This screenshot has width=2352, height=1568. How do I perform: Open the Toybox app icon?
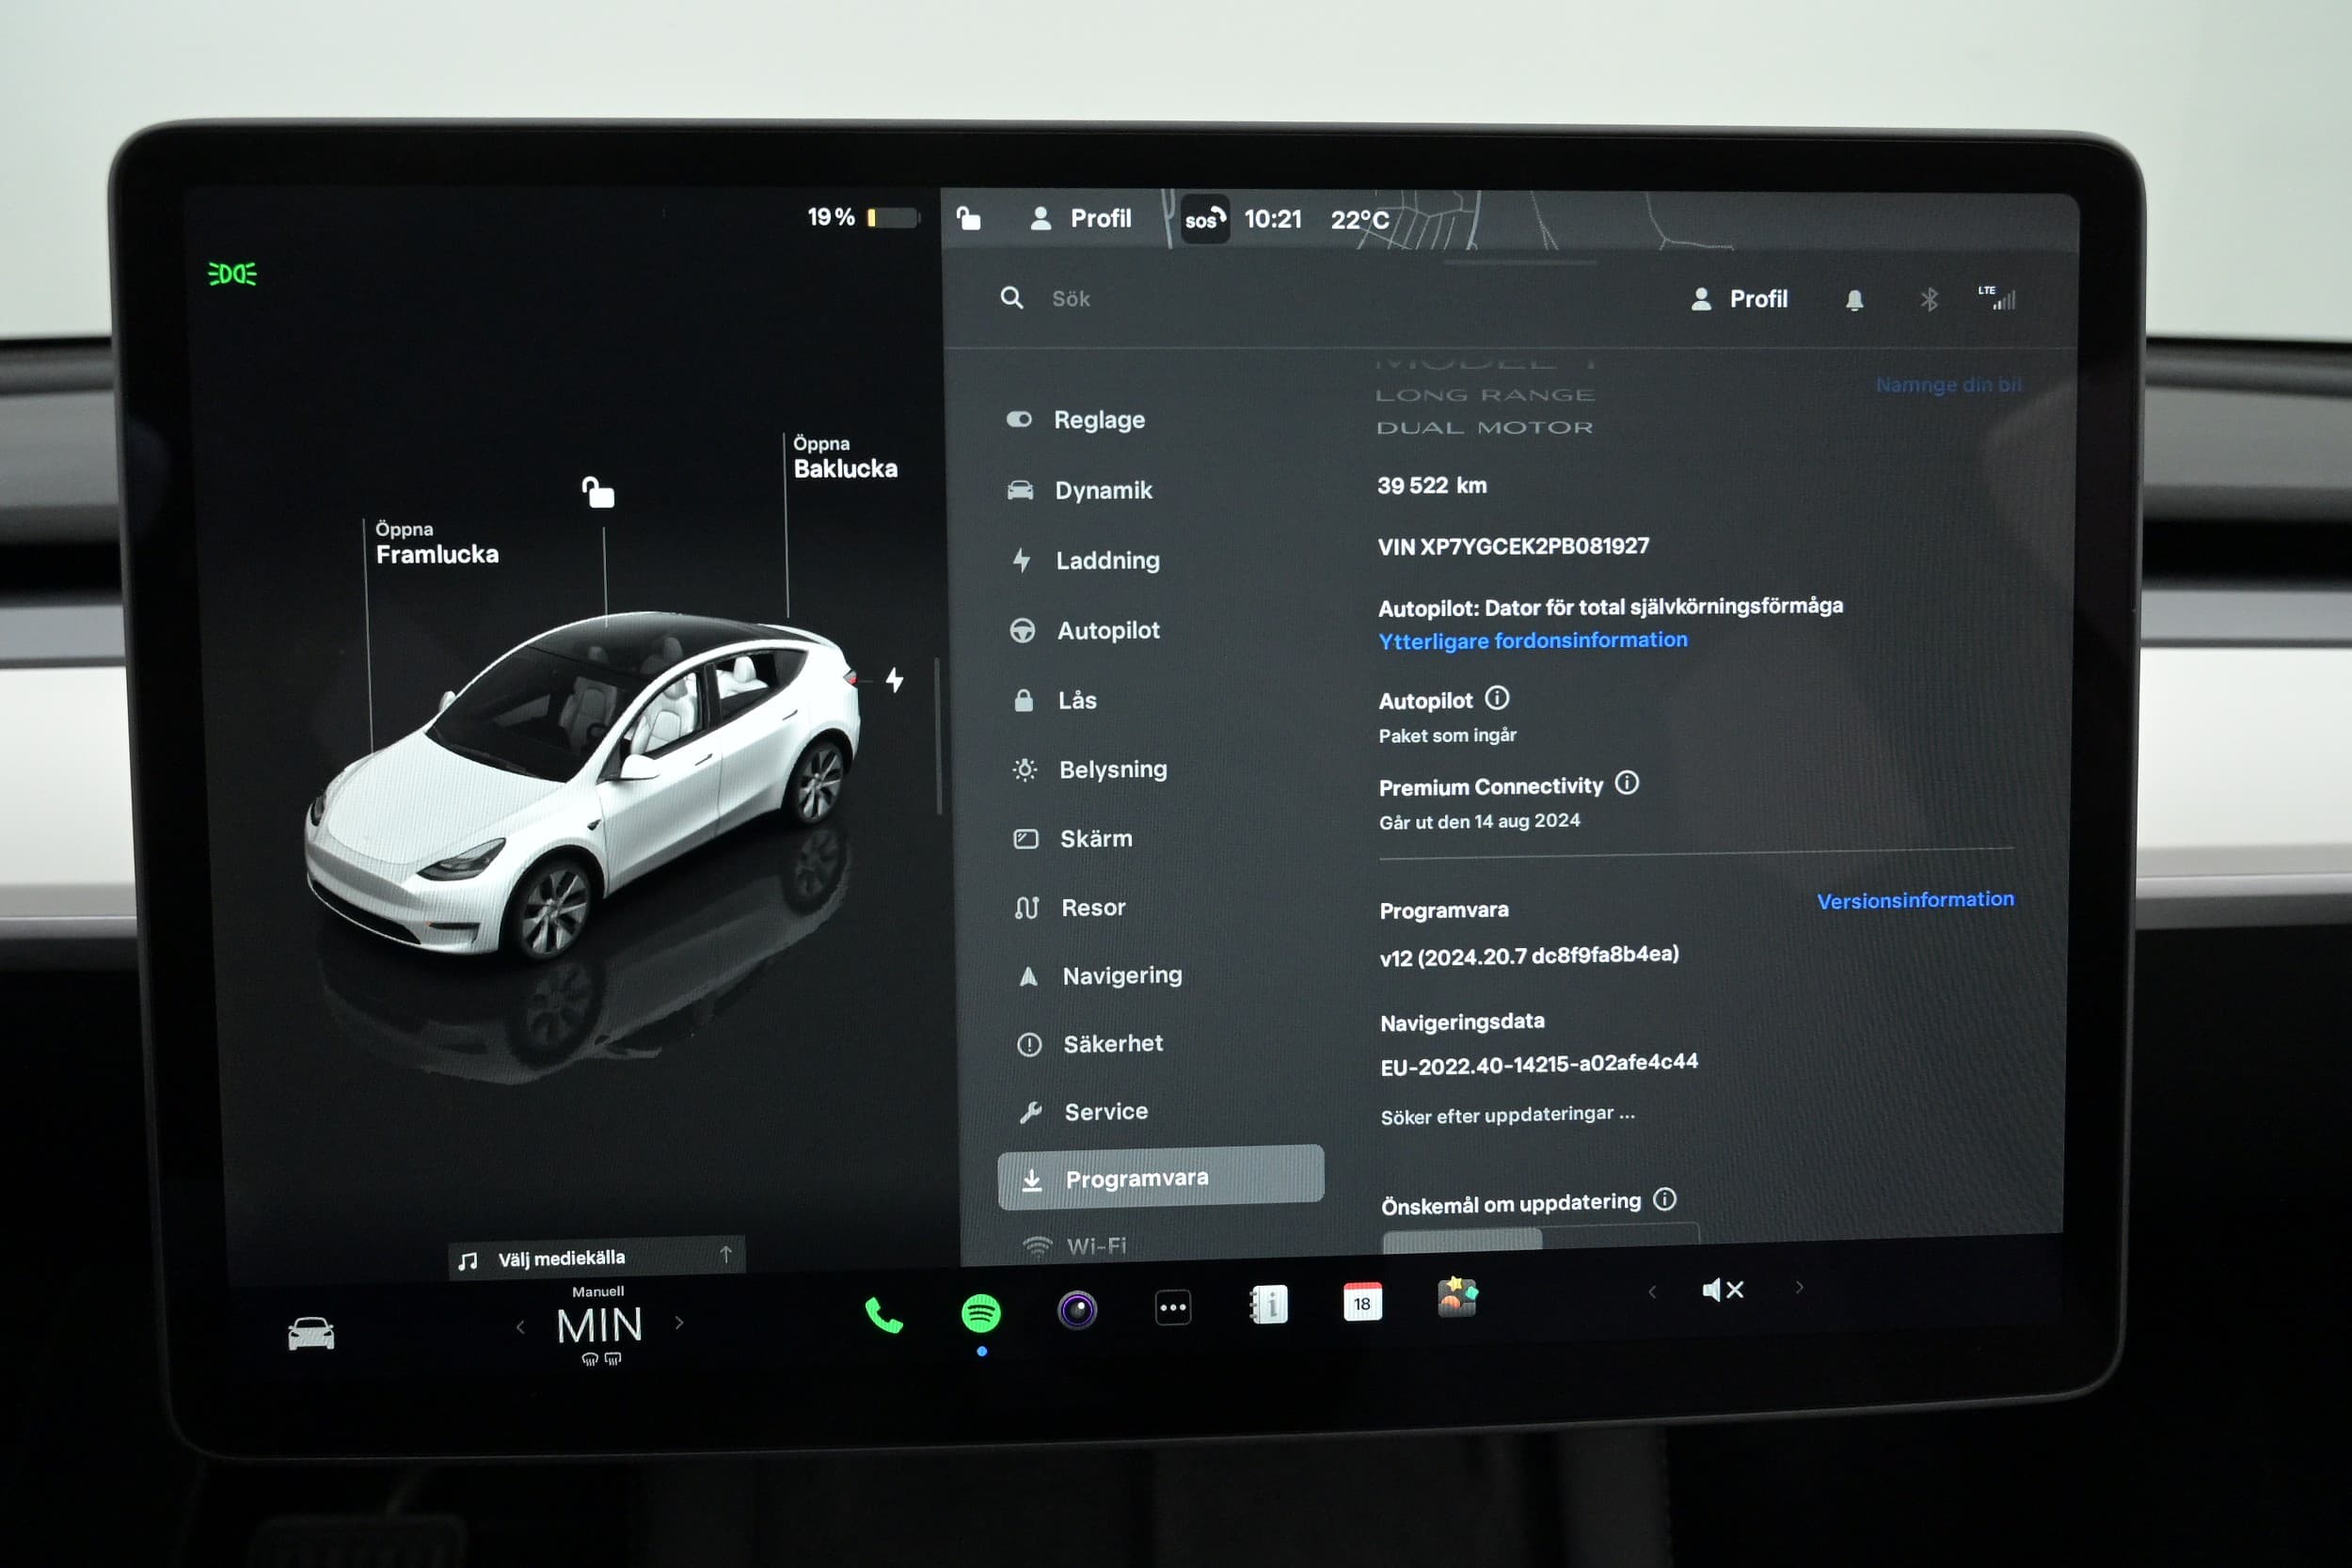(x=1457, y=1298)
